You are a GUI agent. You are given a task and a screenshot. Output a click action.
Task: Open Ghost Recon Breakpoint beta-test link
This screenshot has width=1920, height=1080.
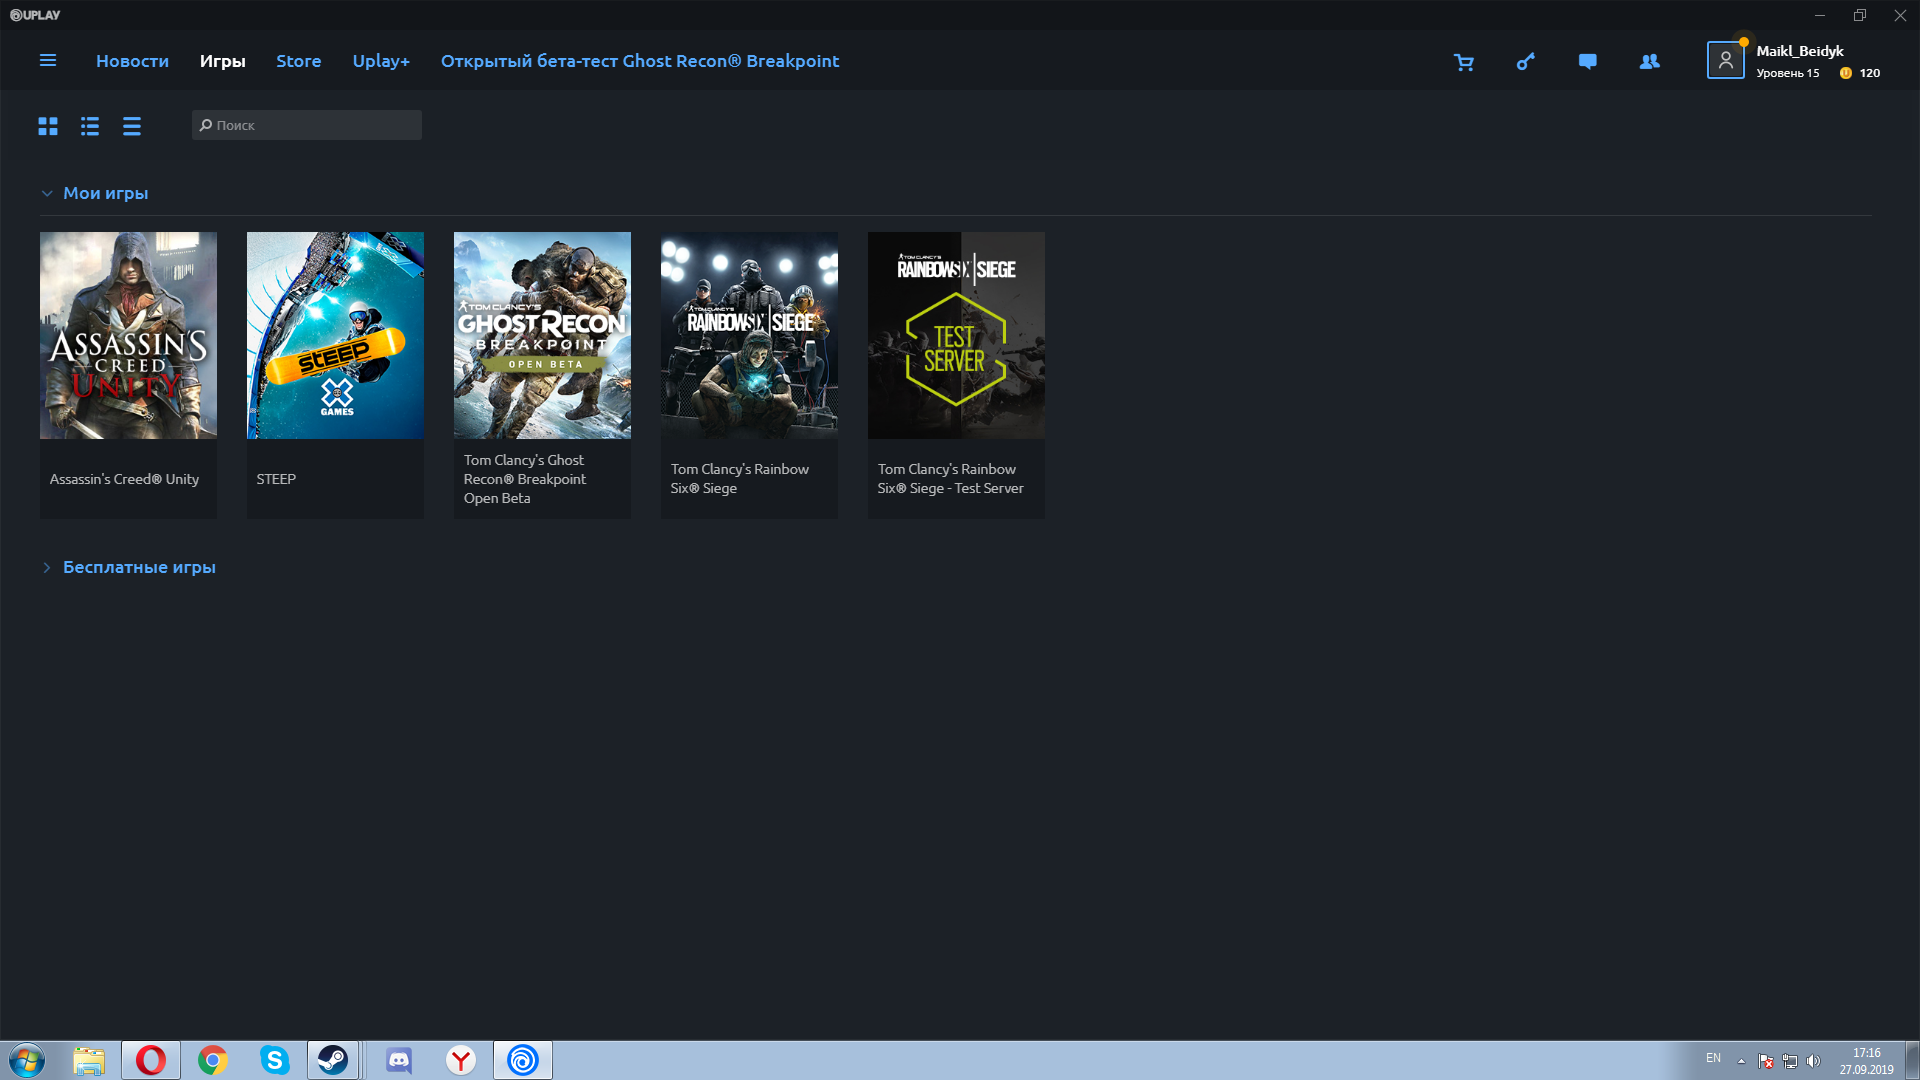point(640,61)
